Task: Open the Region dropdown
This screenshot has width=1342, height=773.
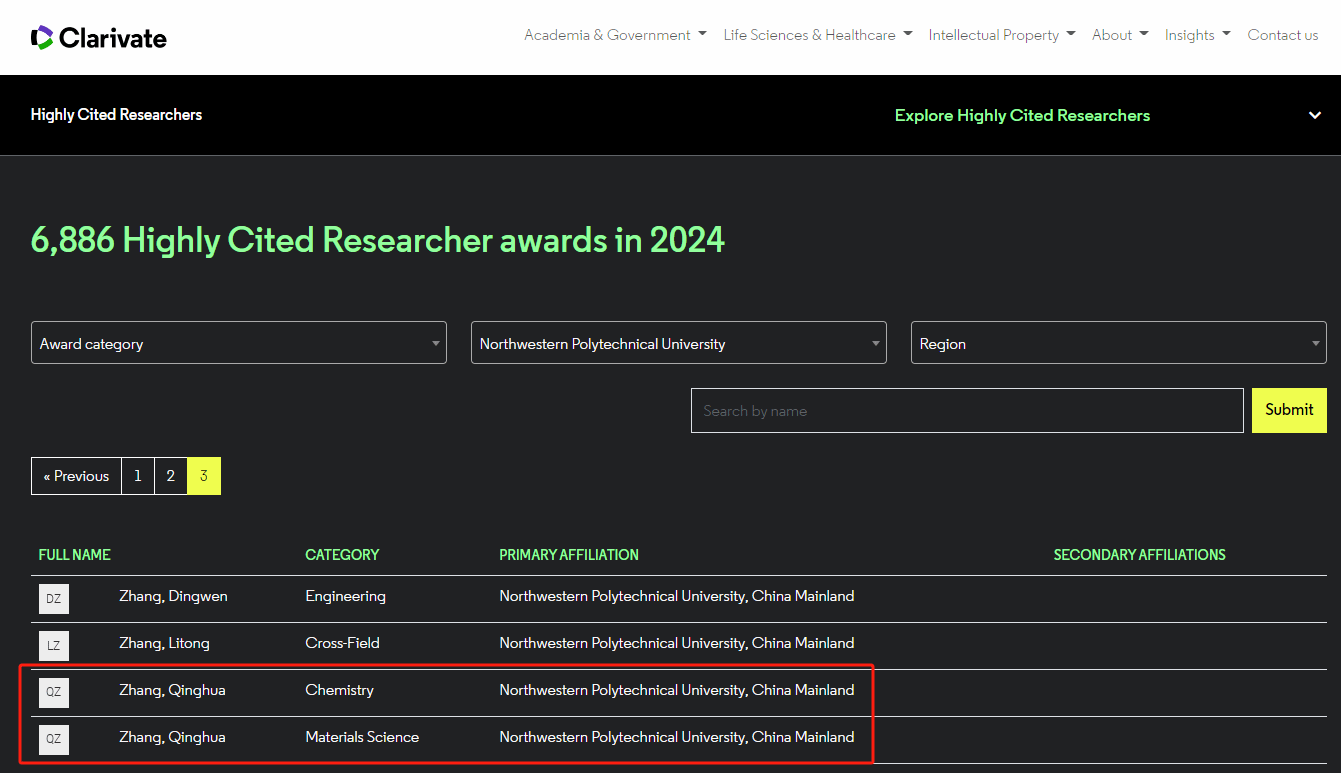Action: pyautogui.click(x=1118, y=343)
